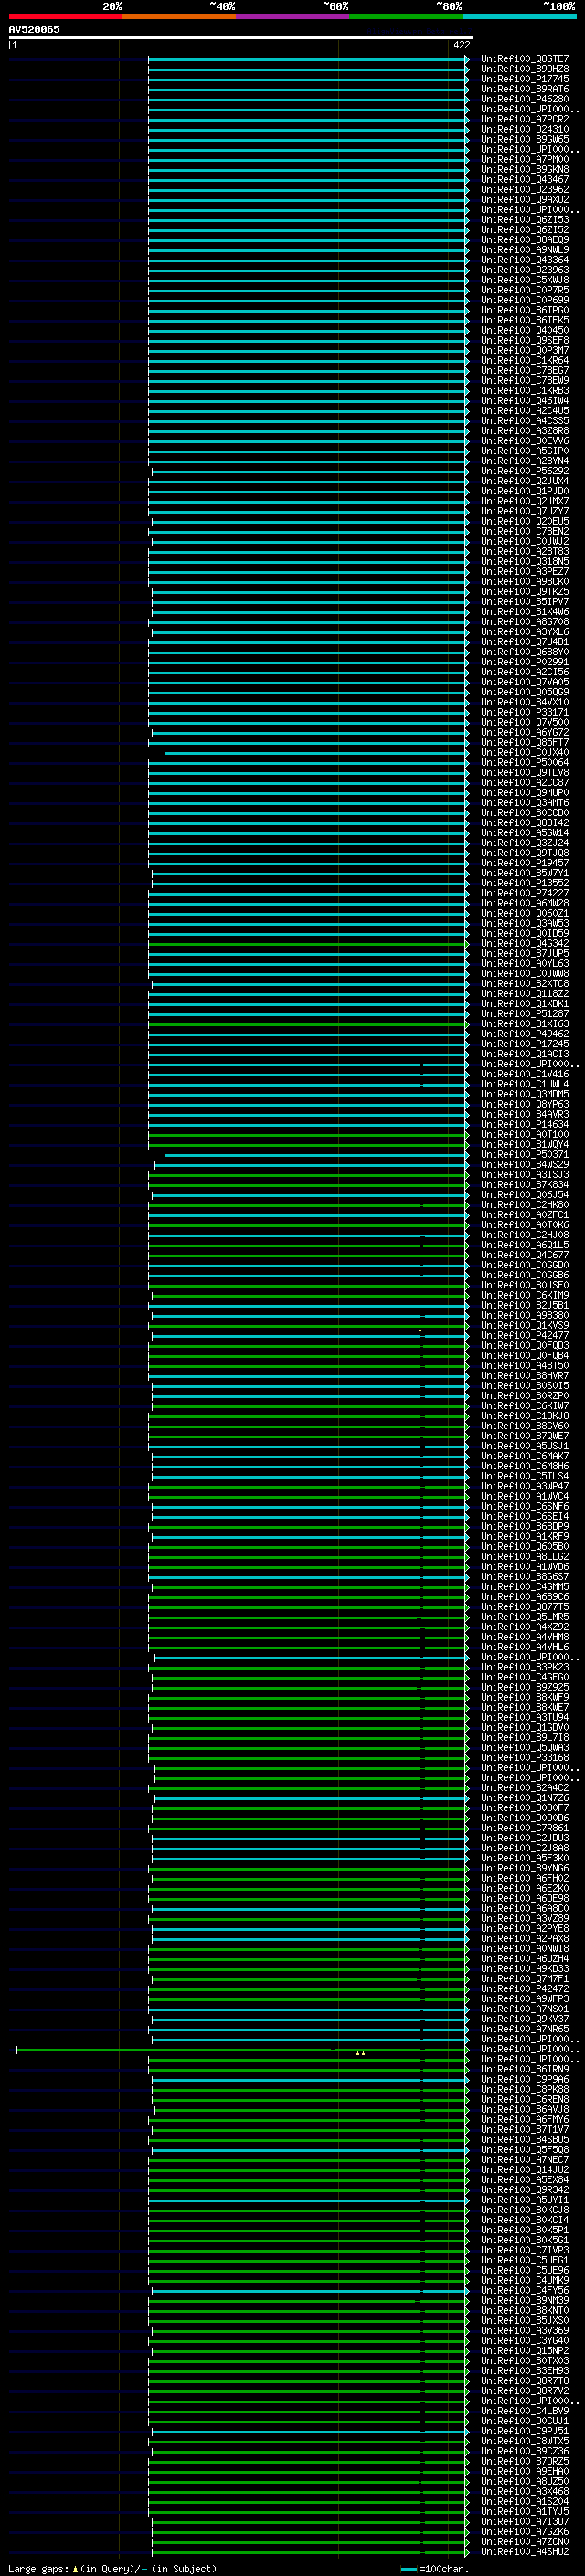Click the UniRef100_C1KR64 hit label
This screenshot has height=2576, width=585.
click(x=525, y=360)
